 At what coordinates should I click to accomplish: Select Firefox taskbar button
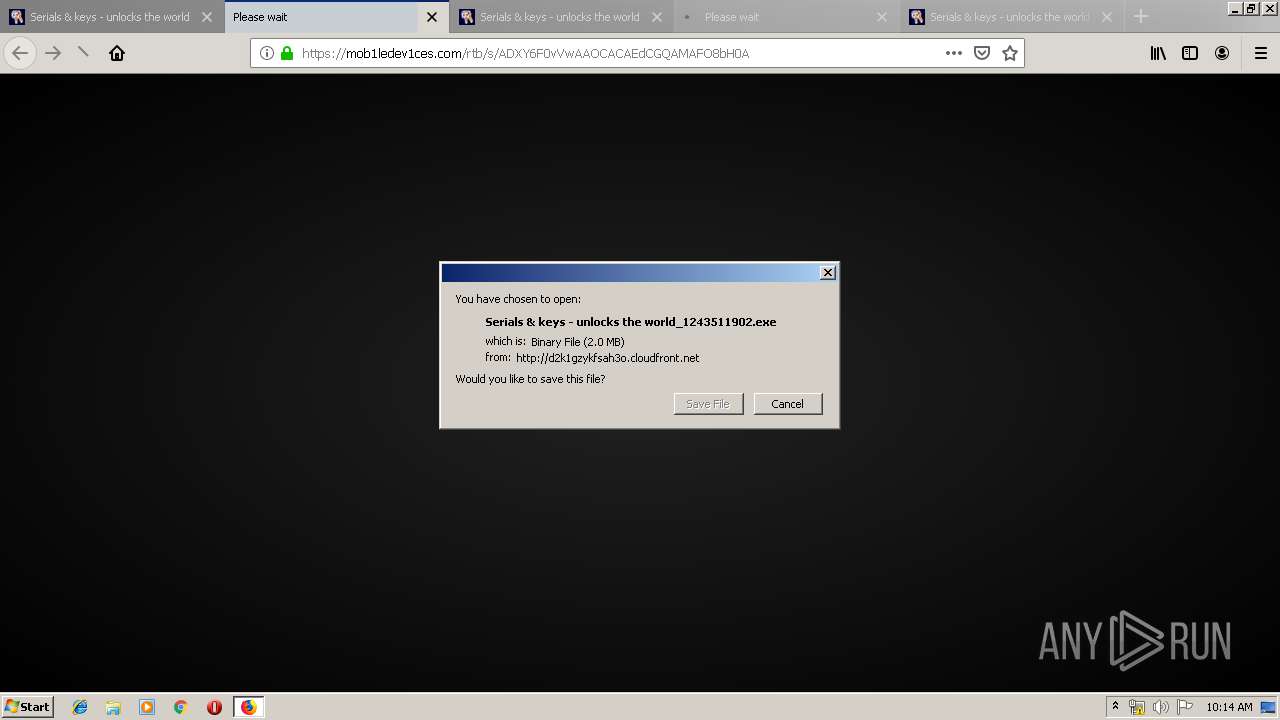click(248, 707)
